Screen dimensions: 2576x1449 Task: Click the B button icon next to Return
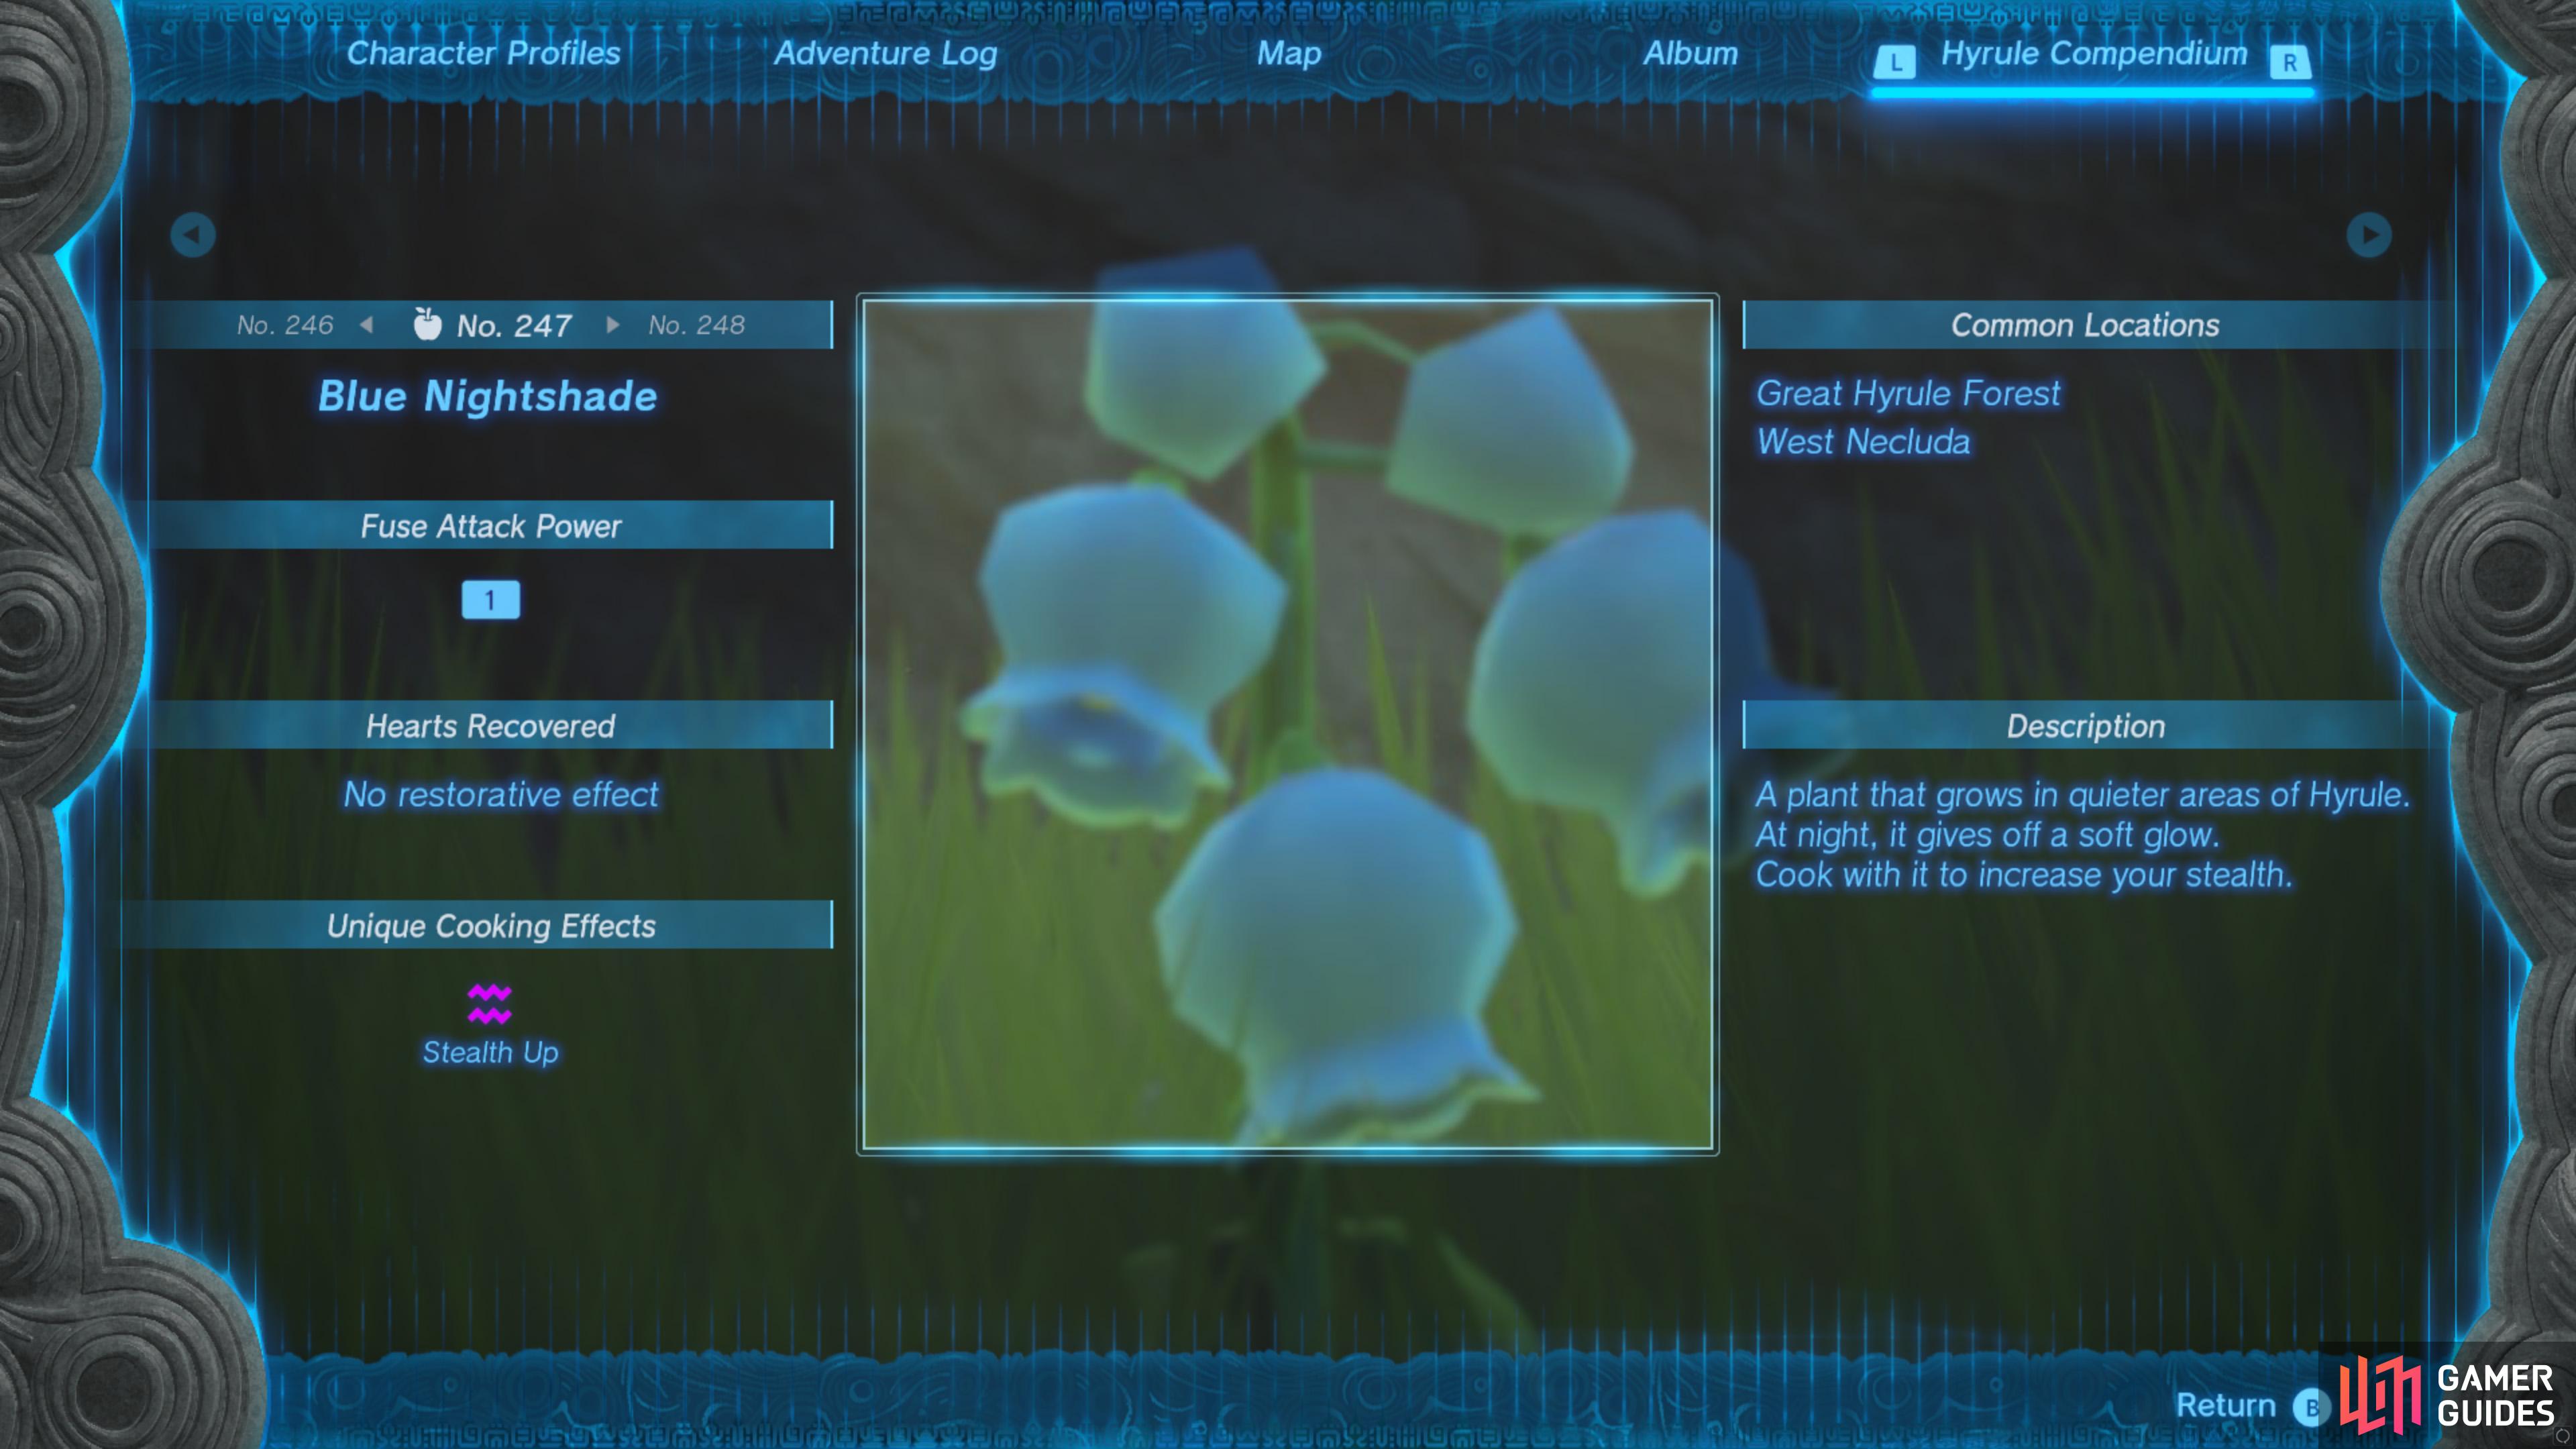tap(2311, 1408)
